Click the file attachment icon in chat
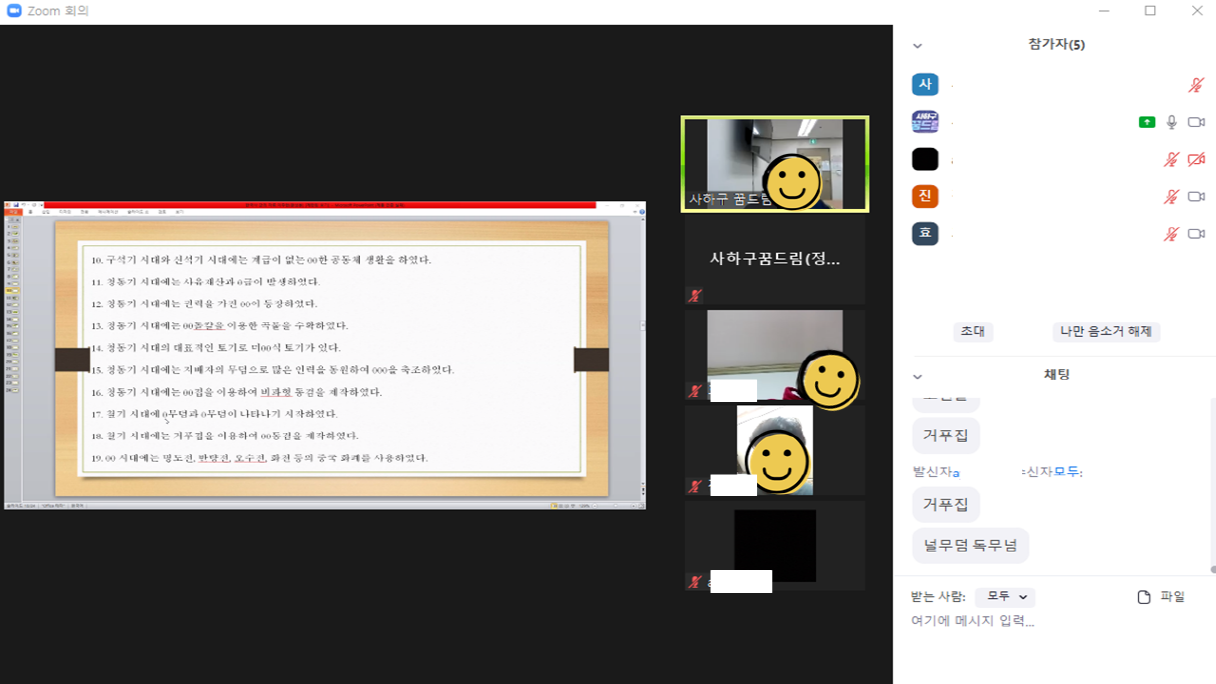This screenshot has width=1216, height=684. pos(1144,597)
